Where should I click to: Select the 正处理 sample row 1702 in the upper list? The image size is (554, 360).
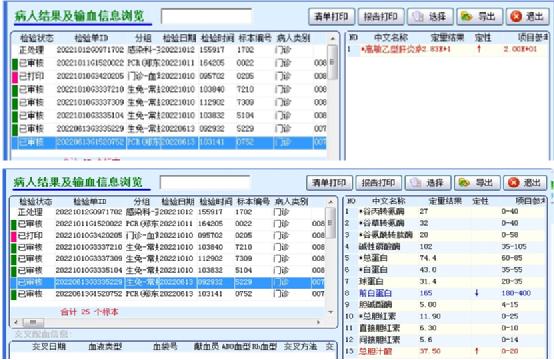(x=170, y=50)
